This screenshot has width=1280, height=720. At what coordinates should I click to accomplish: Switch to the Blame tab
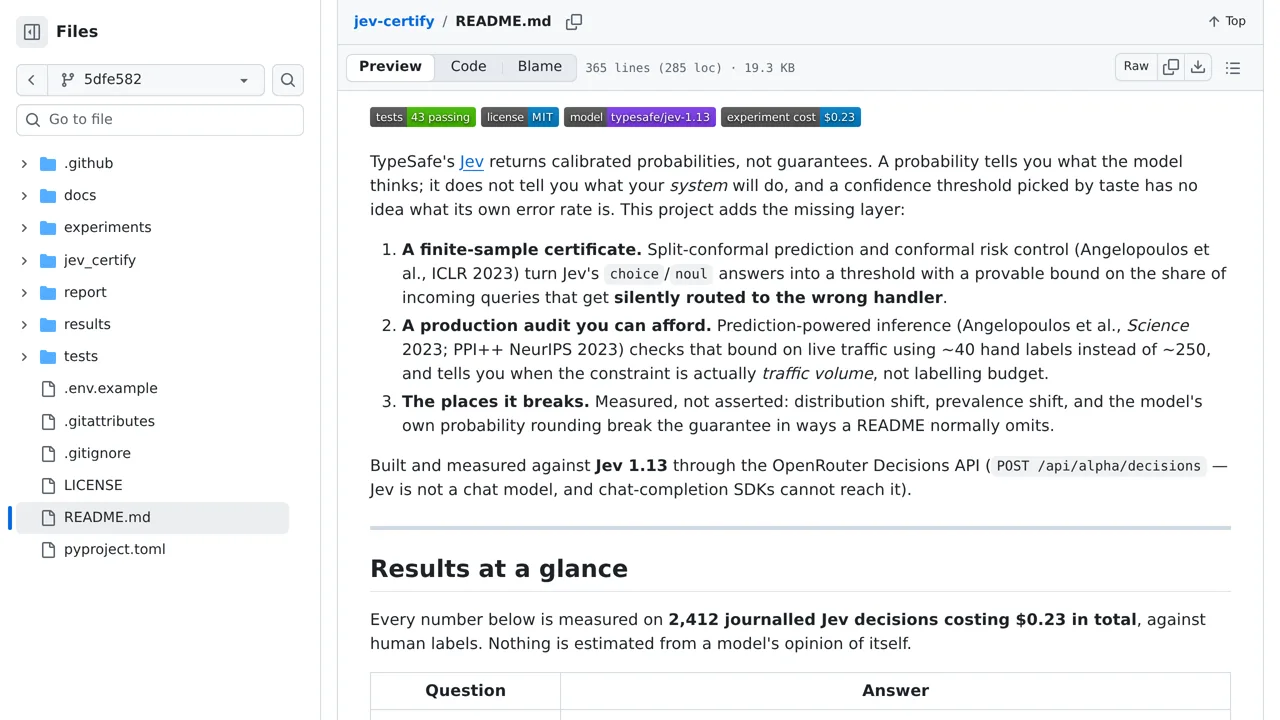pos(540,67)
